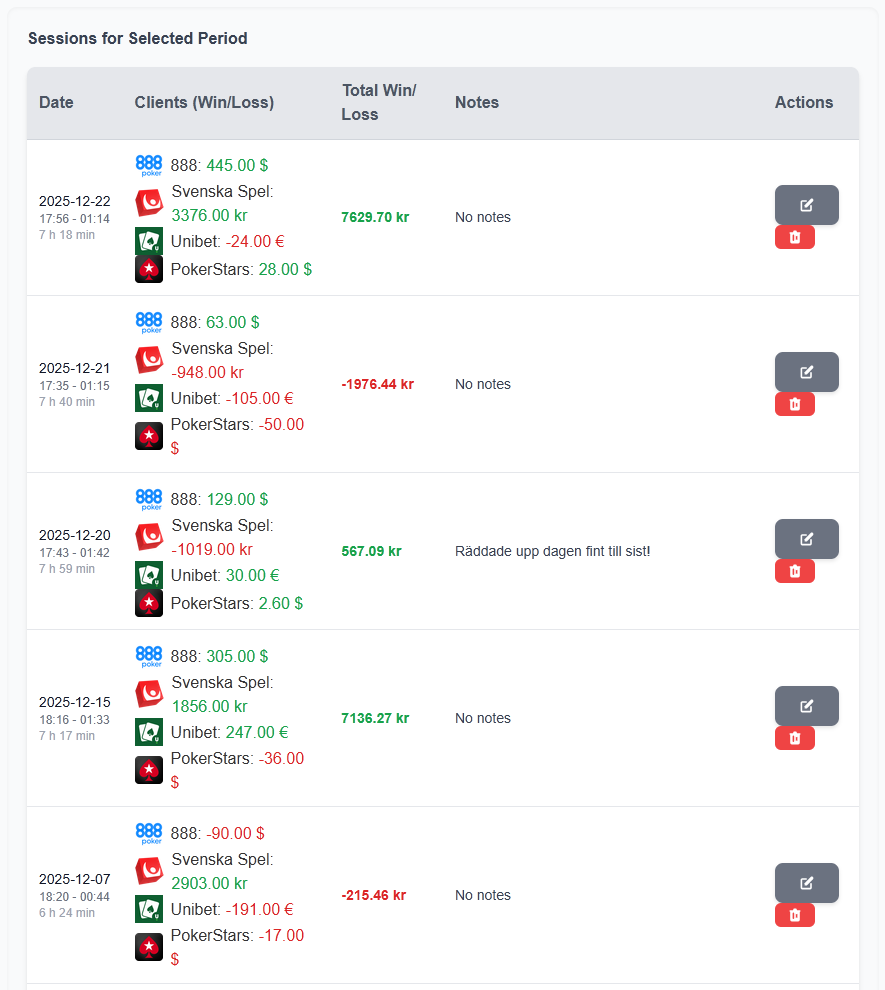The height and width of the screenshot is (990, 885).
Task: Click the PokerStars icon on the 2025-12-07 row
Action: click(149, 946)
